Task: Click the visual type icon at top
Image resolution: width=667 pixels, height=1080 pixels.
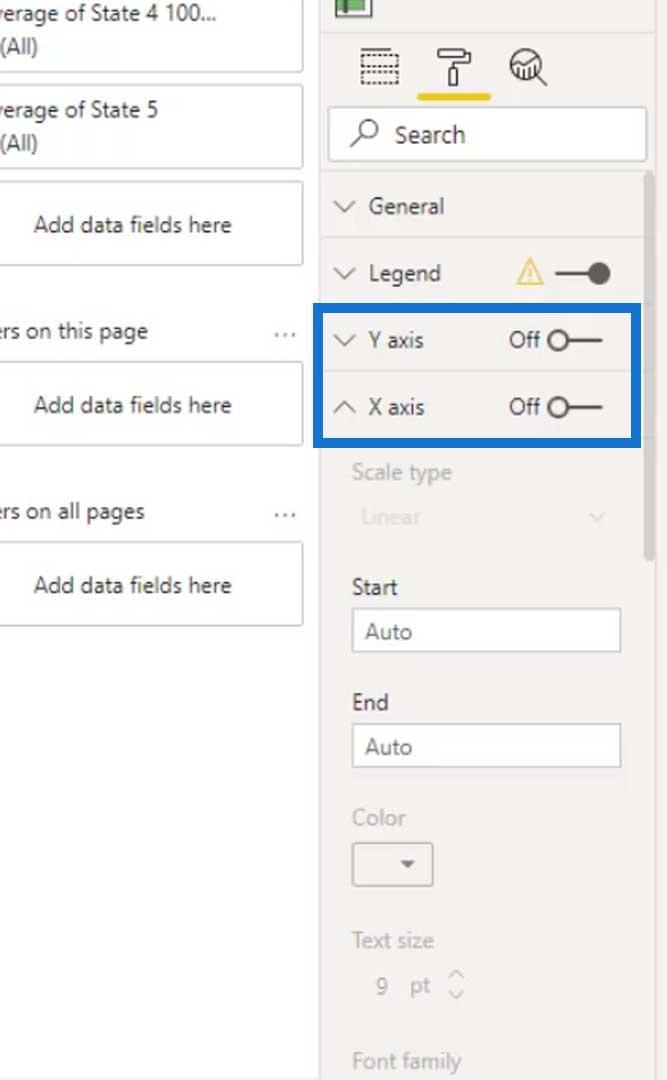Action: point(353,7)
